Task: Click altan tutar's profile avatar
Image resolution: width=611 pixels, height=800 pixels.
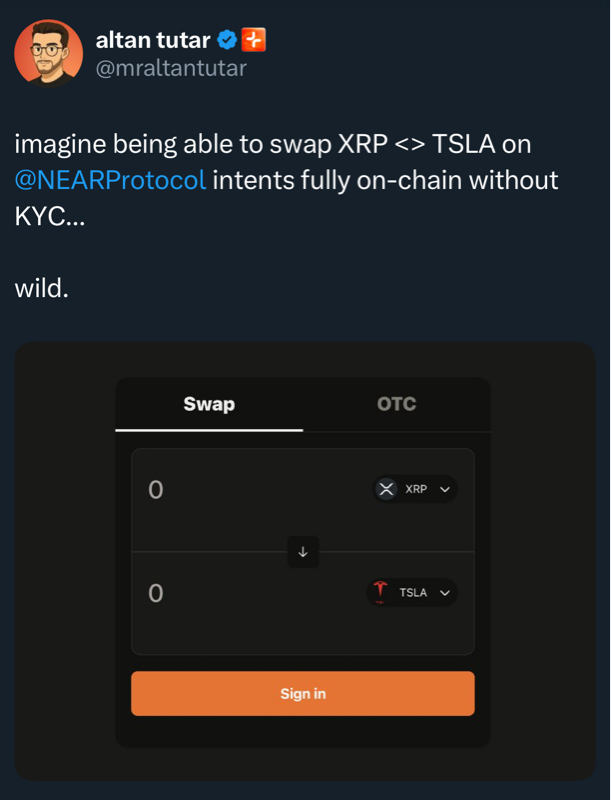Action: point(48,52)
